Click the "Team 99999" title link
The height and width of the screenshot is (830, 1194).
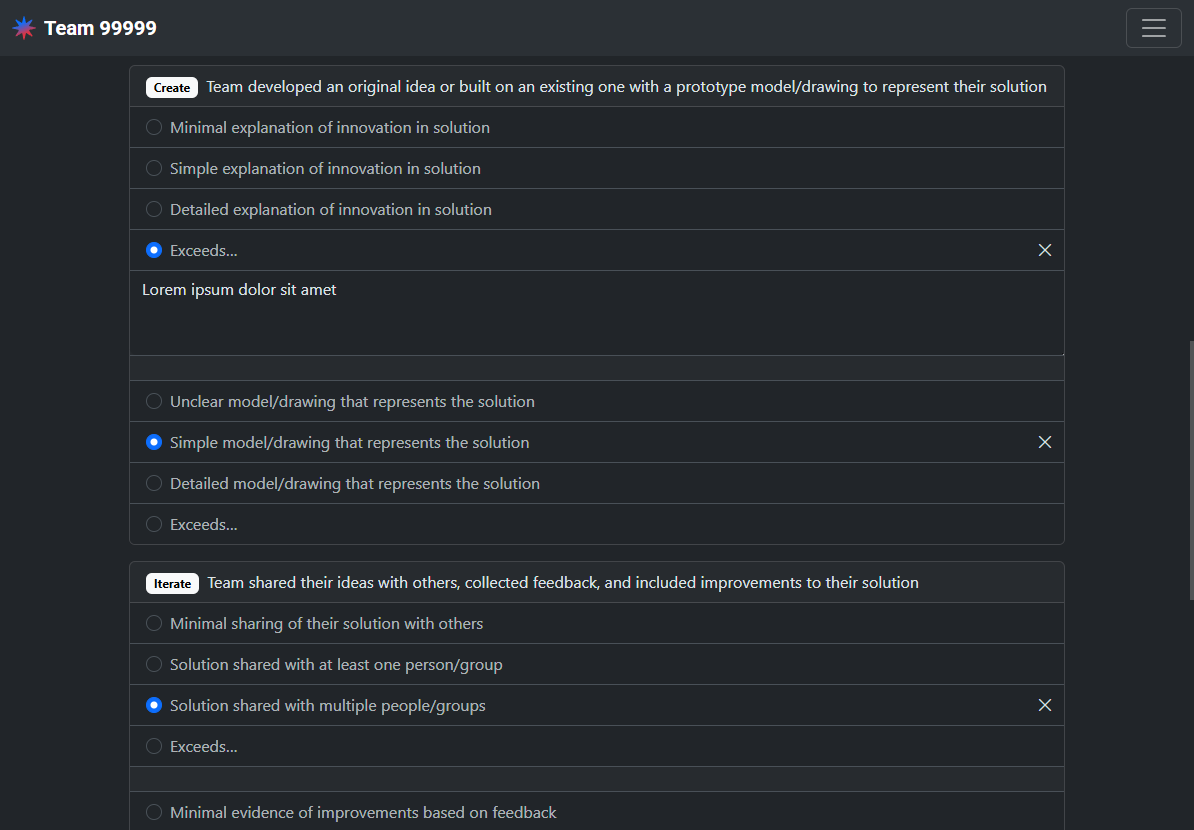[101, 28]
